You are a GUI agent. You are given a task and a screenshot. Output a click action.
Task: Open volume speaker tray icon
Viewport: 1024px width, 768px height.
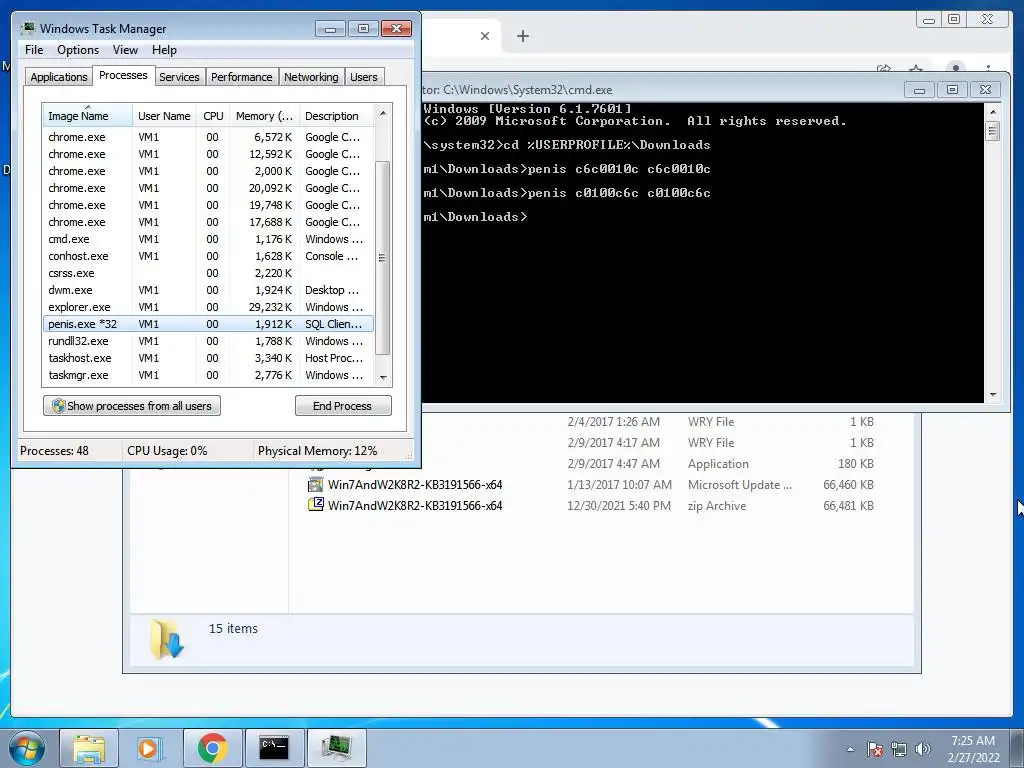coord(923,749)
